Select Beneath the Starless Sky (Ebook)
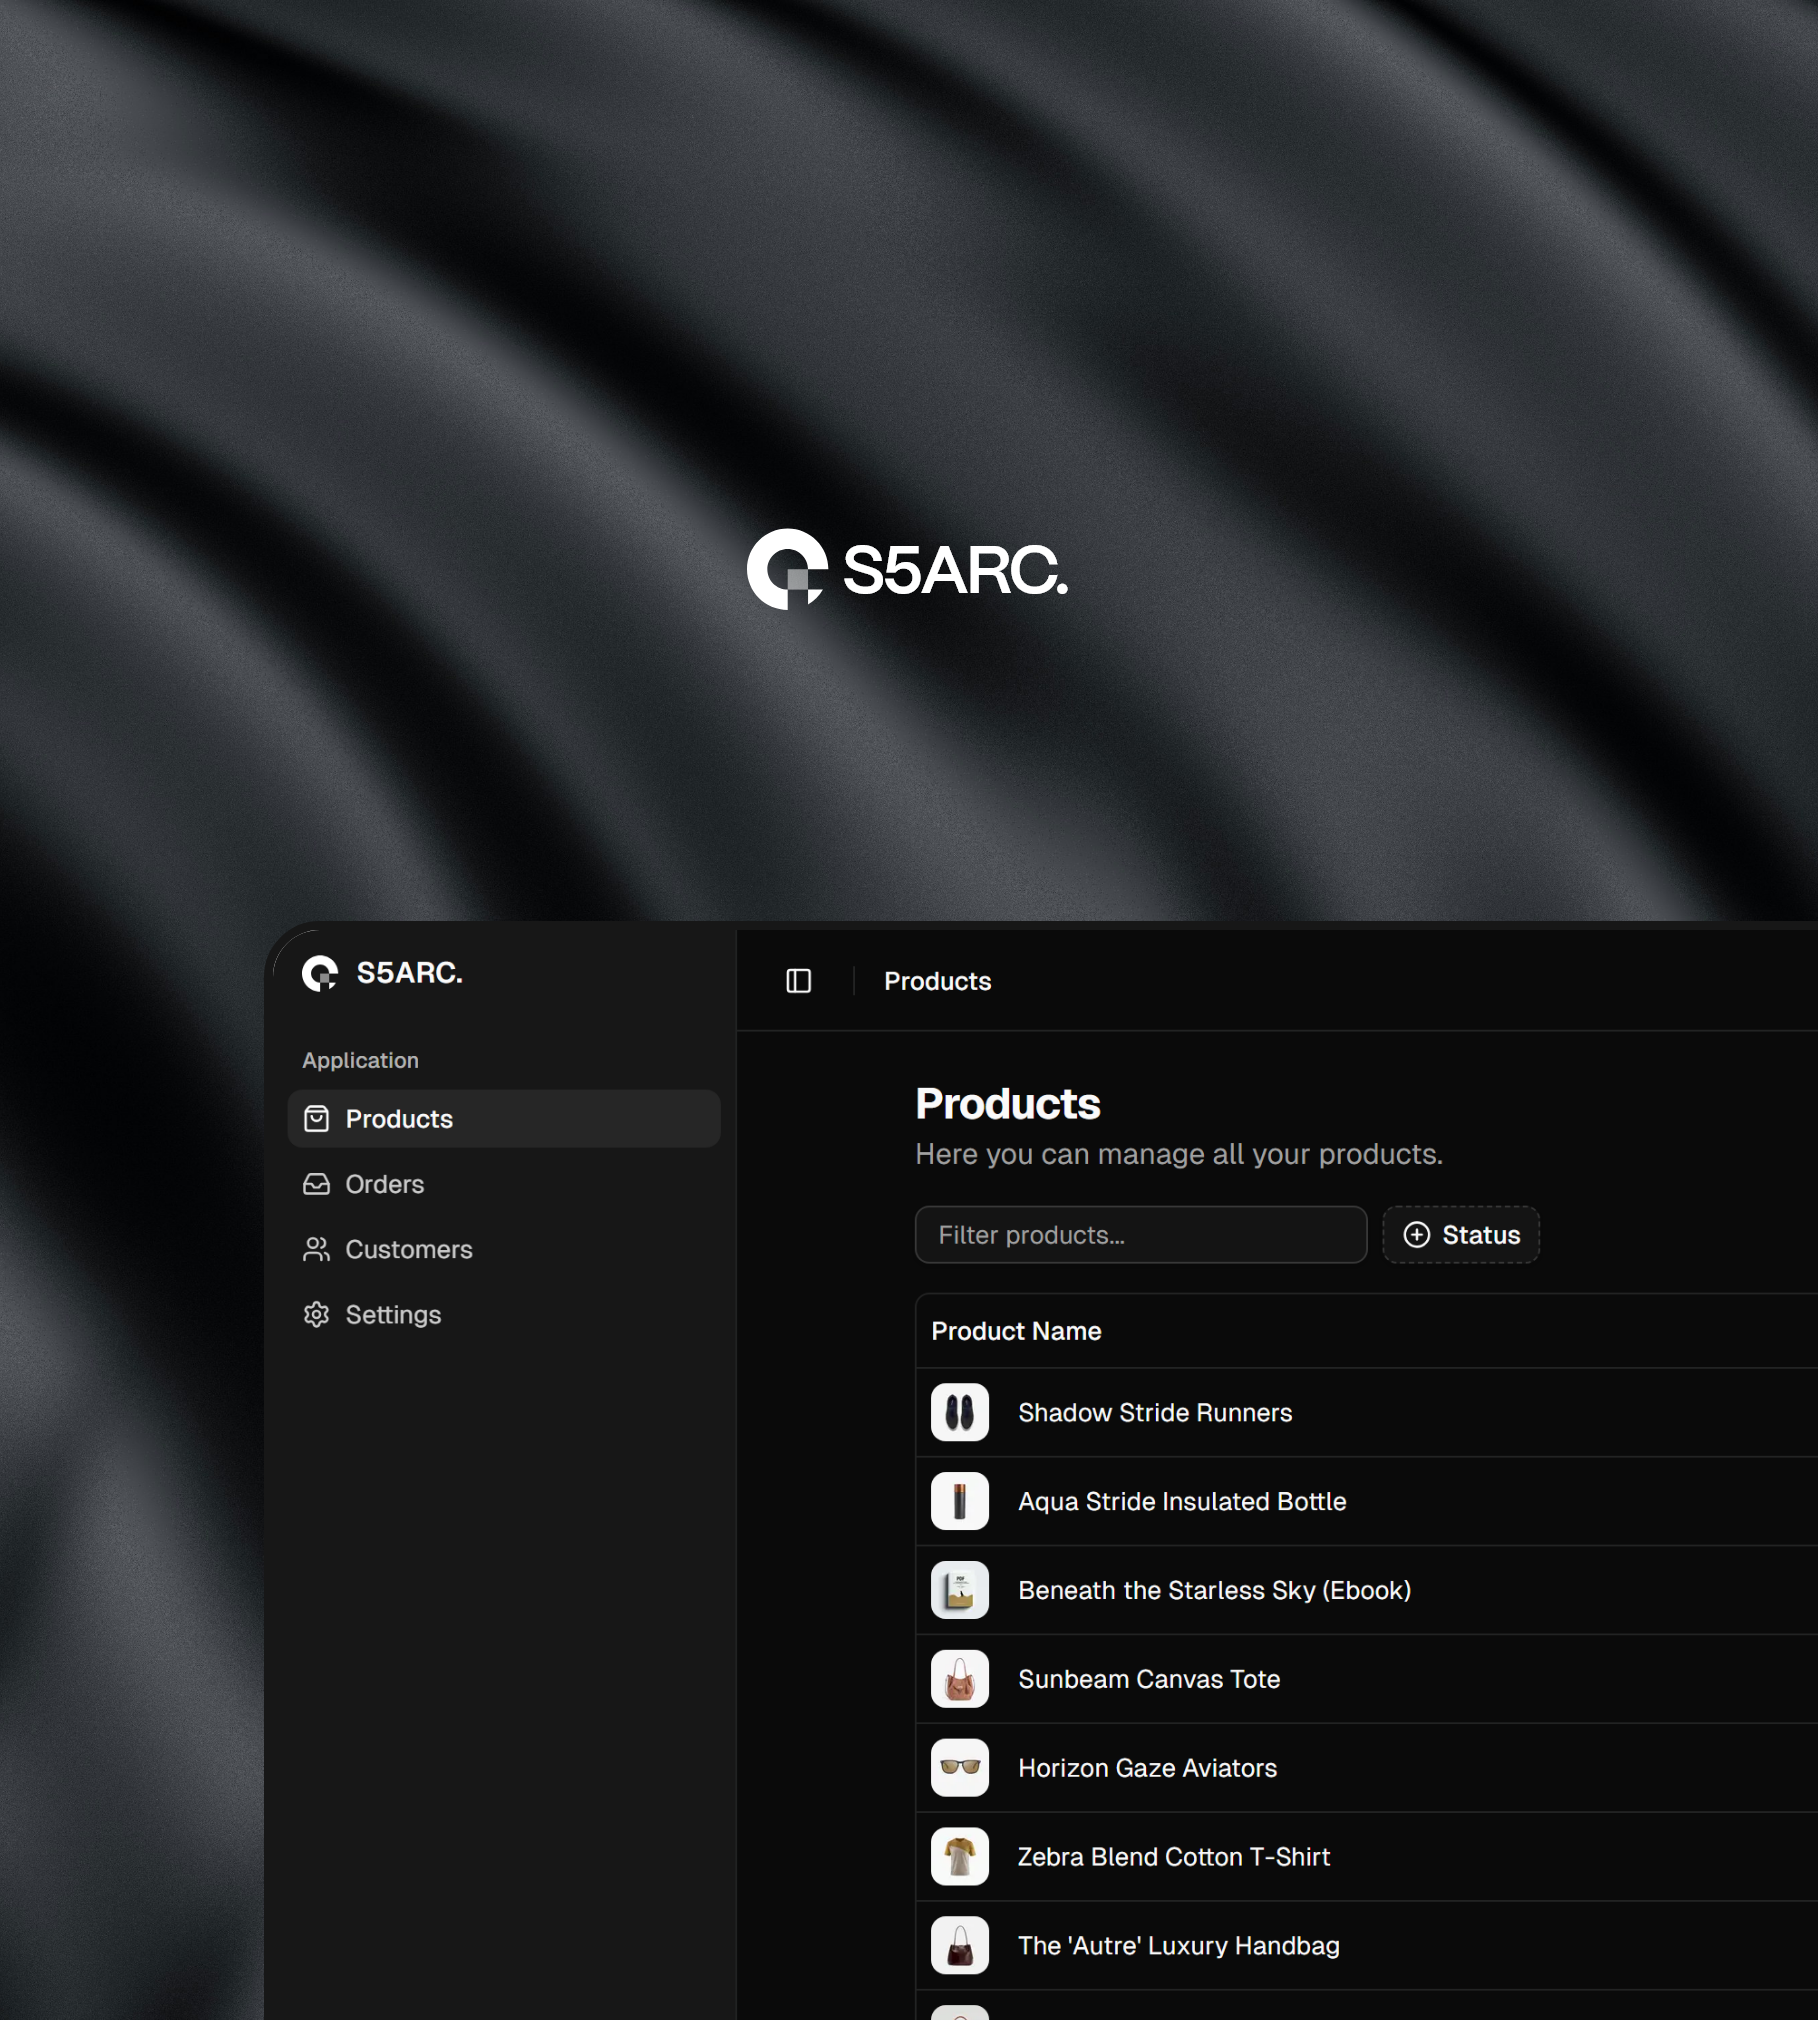The image size is (1818, 2020). (1213, 1590)
